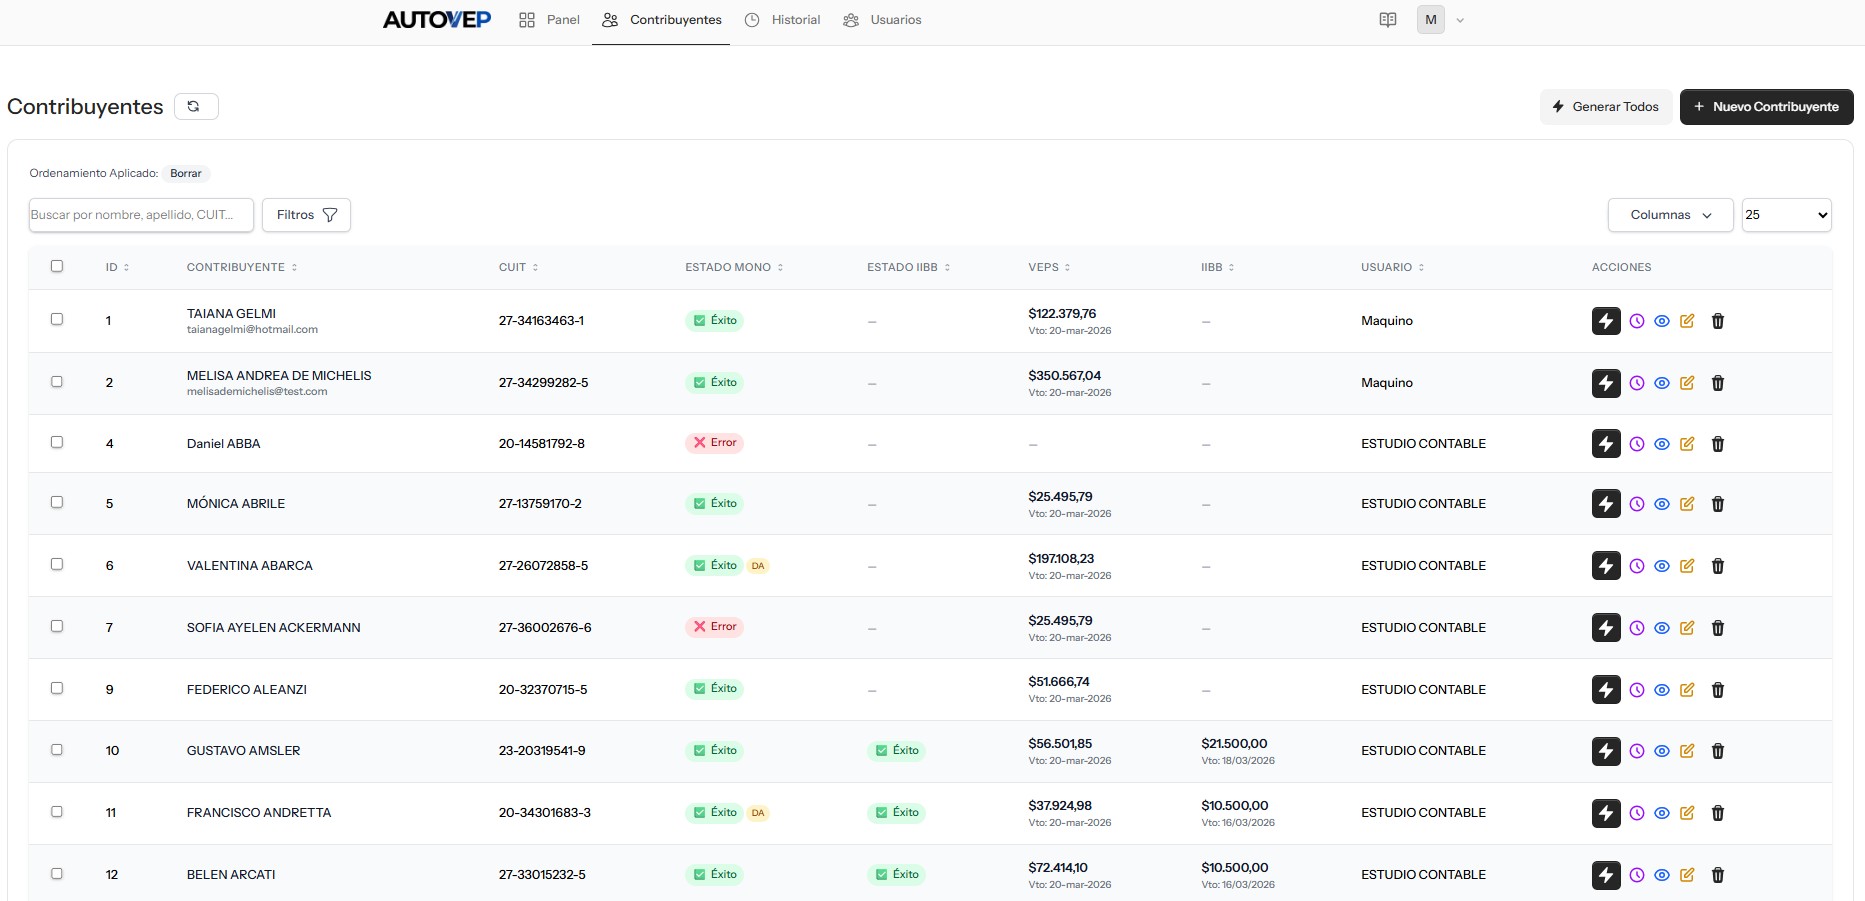
Task: Check the select-all checkbox in table header
Action: pyautogui.click(x=57, y=266)
